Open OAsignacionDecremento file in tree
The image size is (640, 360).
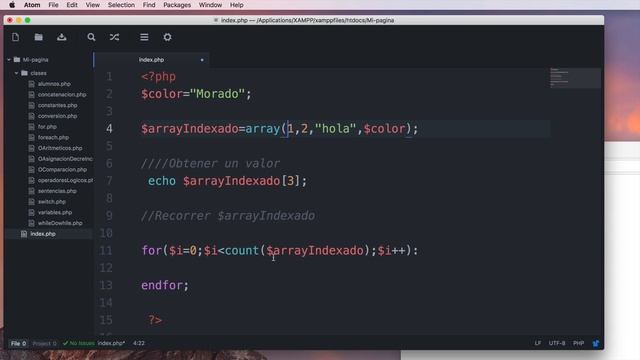click(x=65, y=159)
